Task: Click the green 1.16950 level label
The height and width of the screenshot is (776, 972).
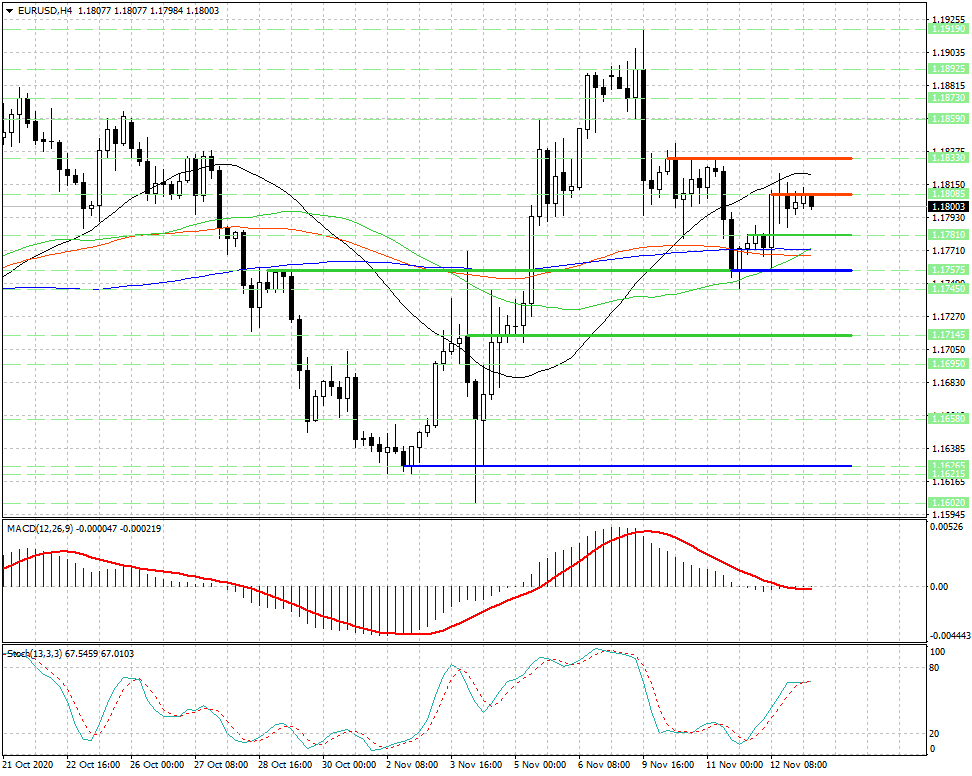Action: tap(948, 364)
